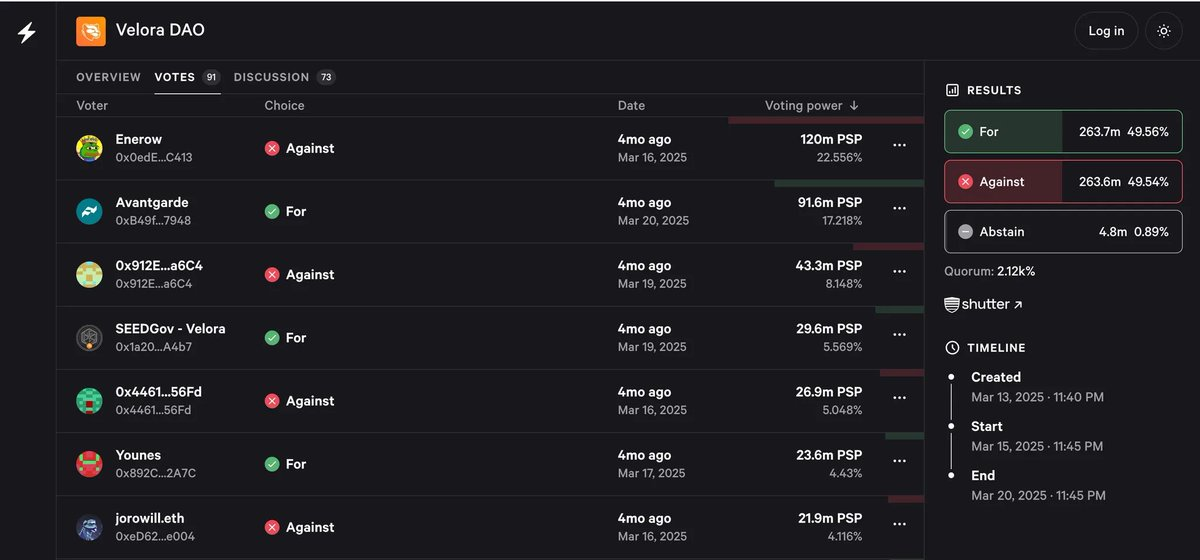
Task: Click Enerow's frog avatar
Action: 90,148
